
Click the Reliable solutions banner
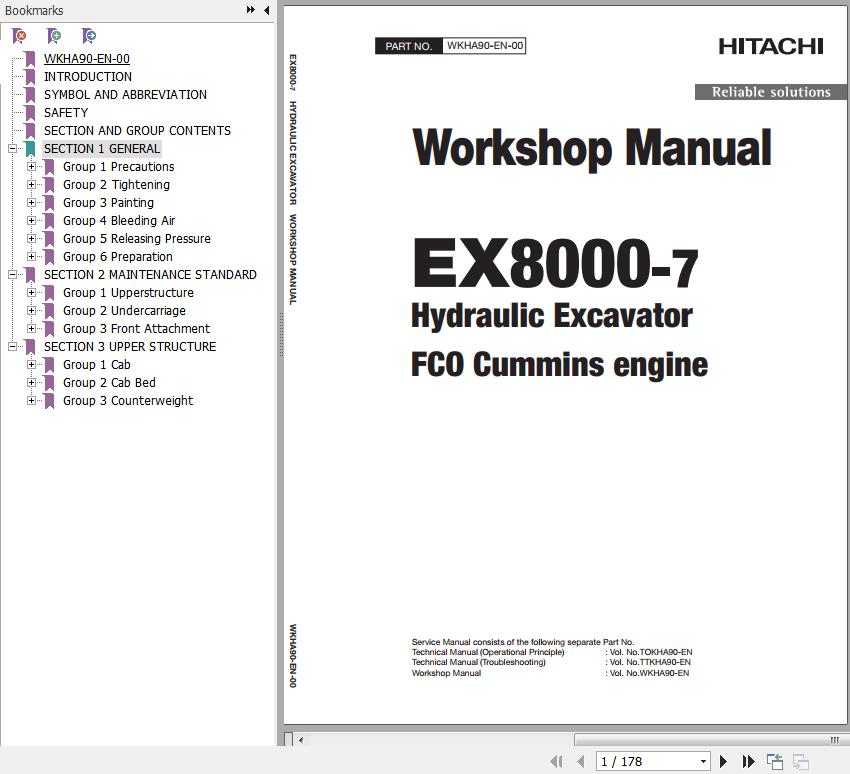pyautogui.click(x=771, y=92)
